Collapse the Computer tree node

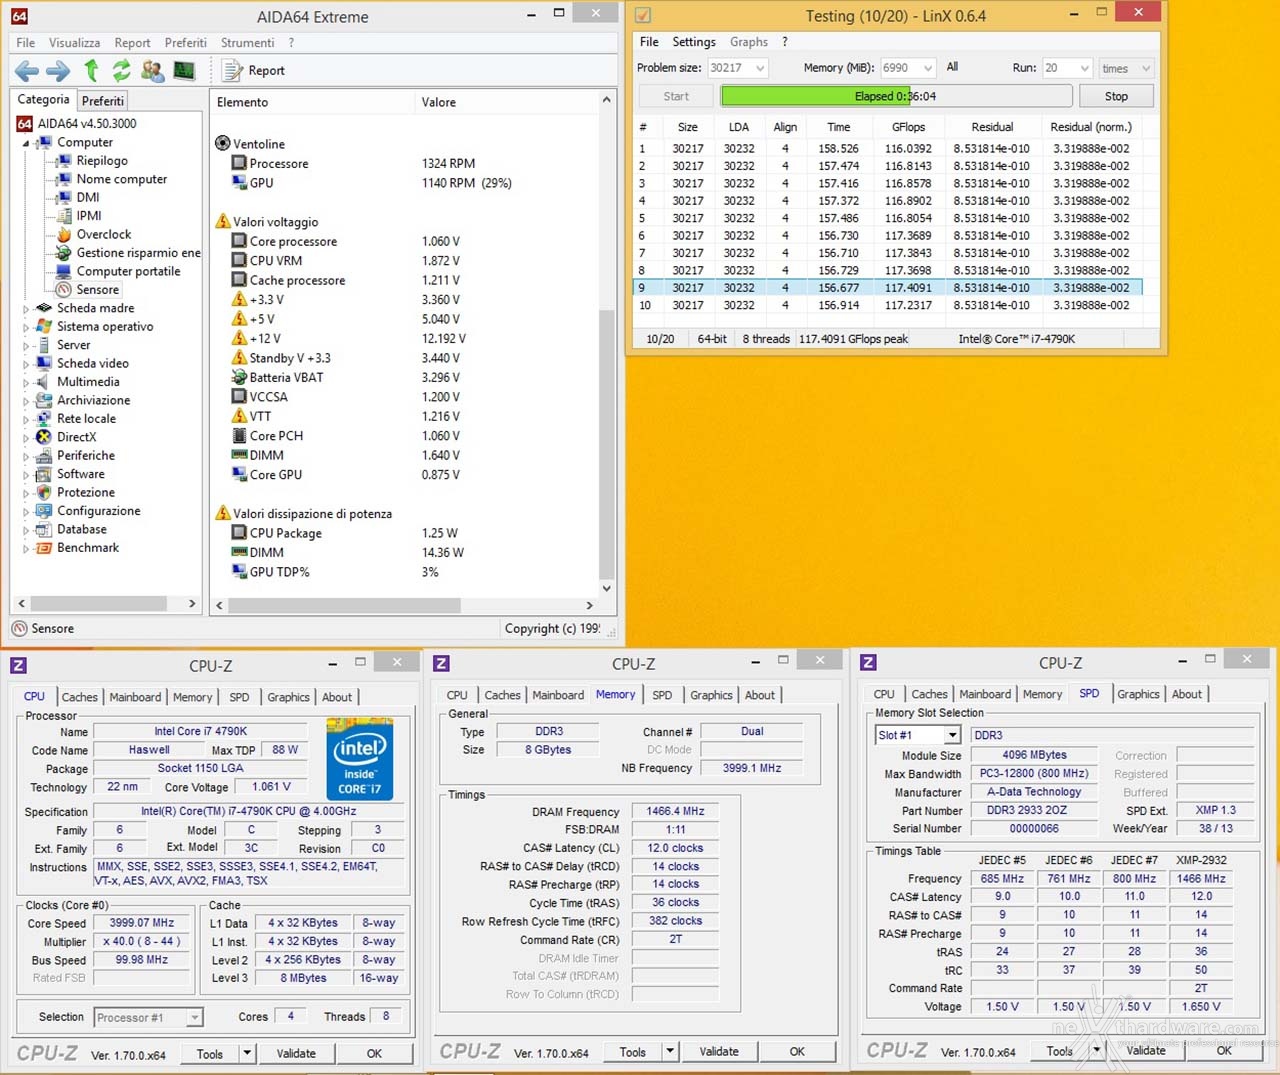pyautogui.click(x=26, y=143)
